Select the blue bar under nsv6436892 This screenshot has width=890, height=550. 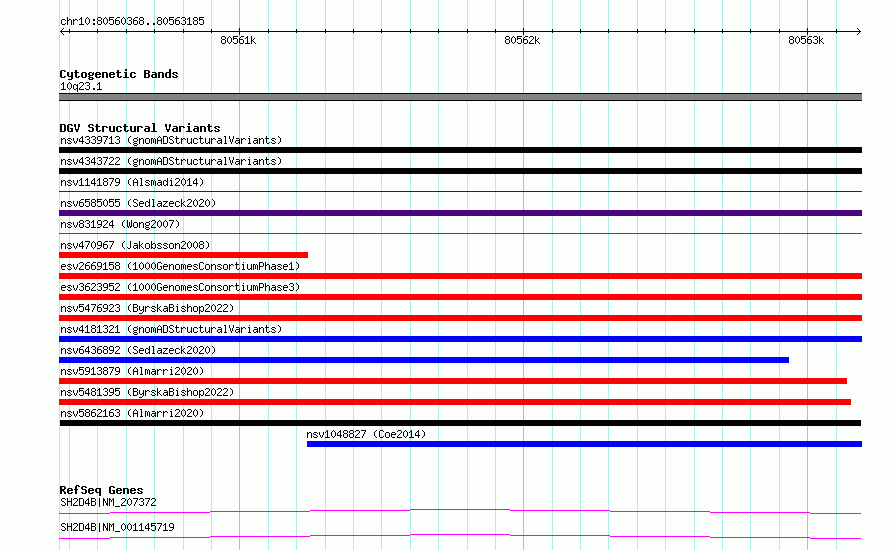(x=424, y=360)
